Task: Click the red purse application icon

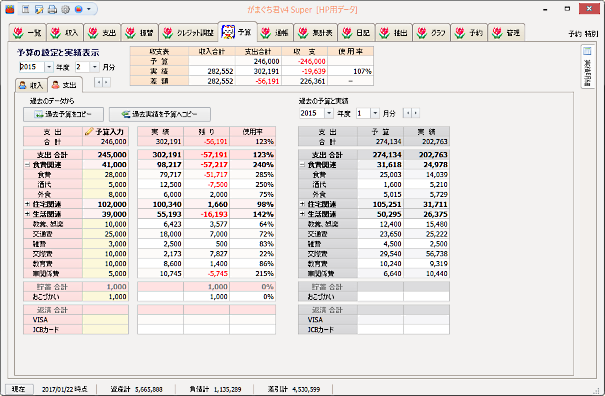Action: (10, 9)
